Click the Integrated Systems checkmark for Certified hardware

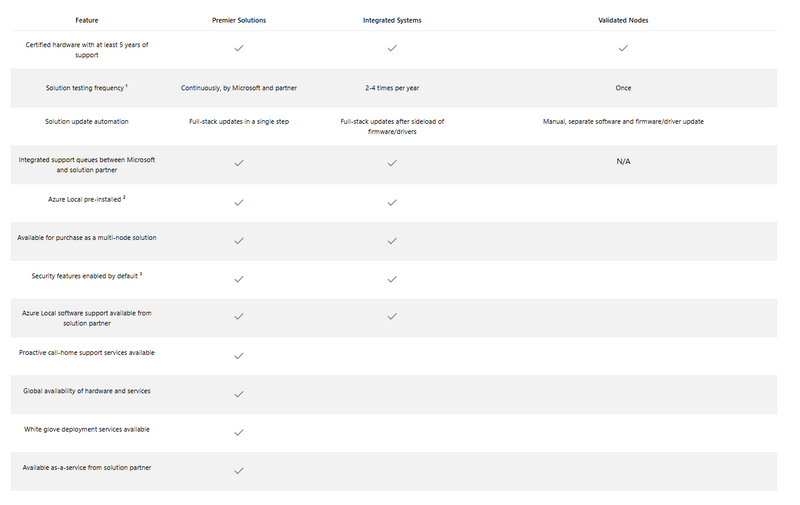[x=392, y=48]
